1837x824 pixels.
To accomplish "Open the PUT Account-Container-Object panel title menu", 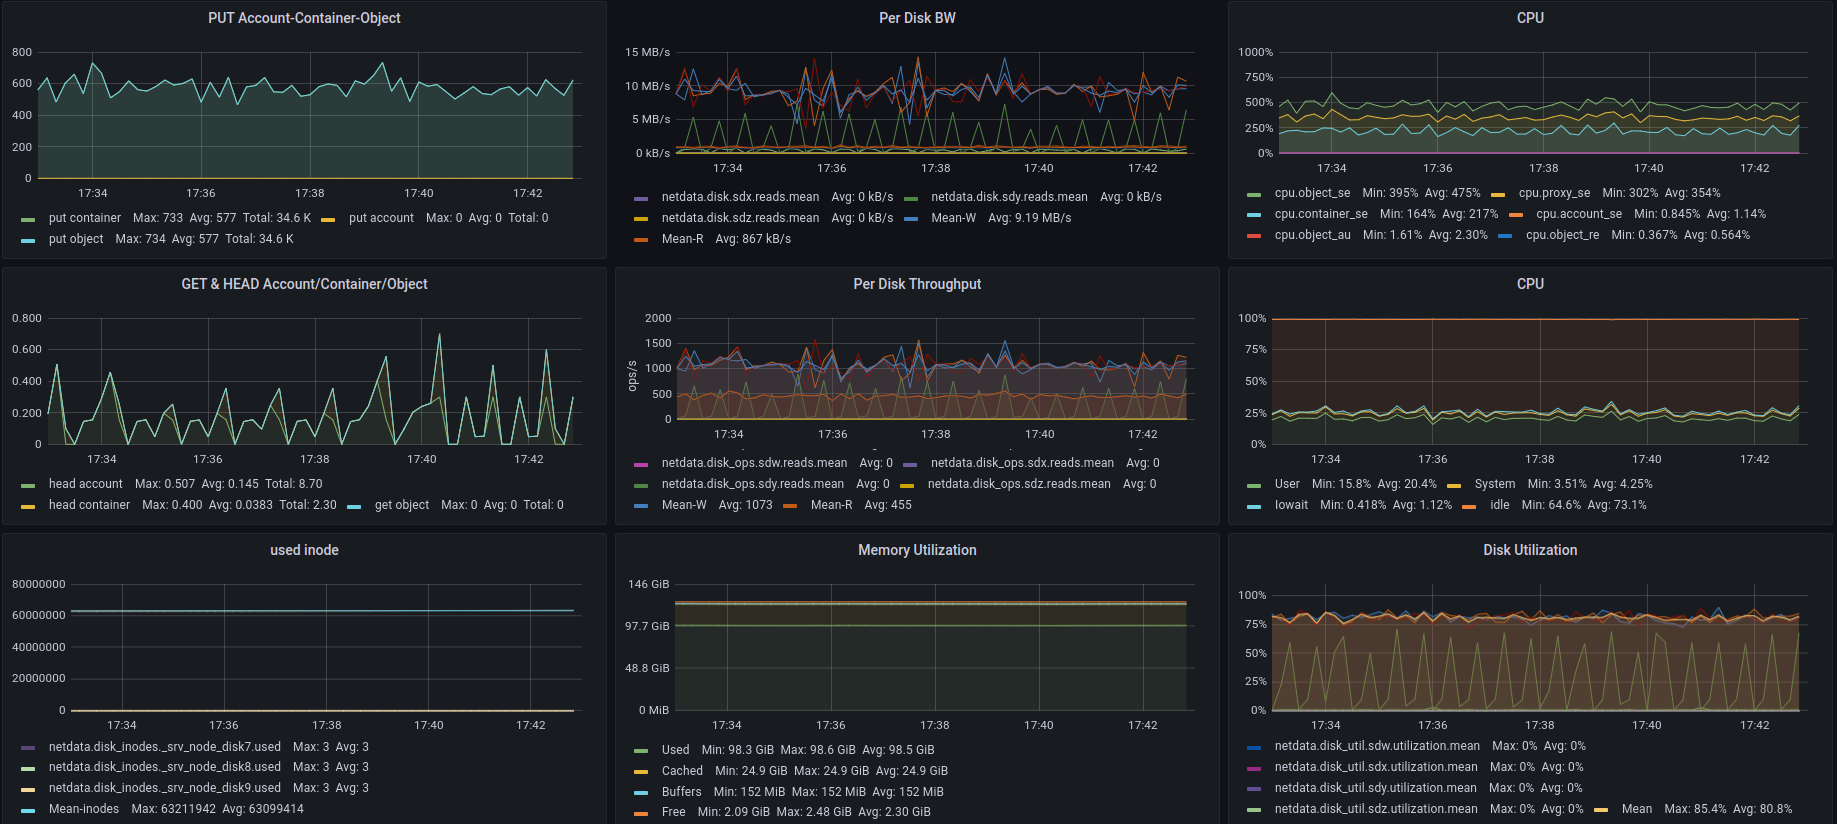I will click(304, 18).
